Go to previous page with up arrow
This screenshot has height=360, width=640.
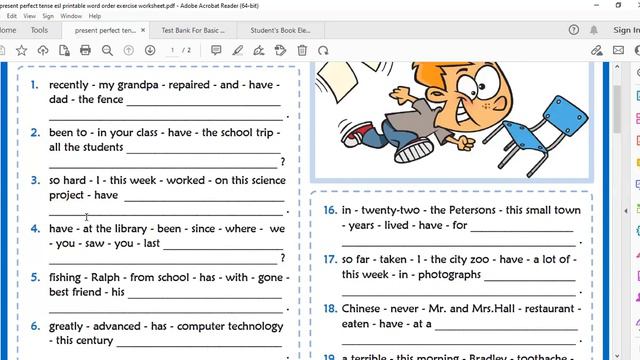point(129,51)
